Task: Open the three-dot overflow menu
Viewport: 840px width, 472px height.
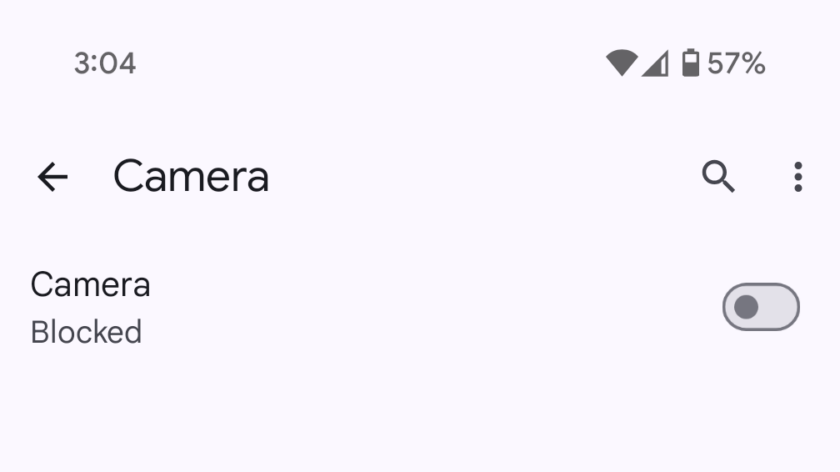Action: pos(797,177)
